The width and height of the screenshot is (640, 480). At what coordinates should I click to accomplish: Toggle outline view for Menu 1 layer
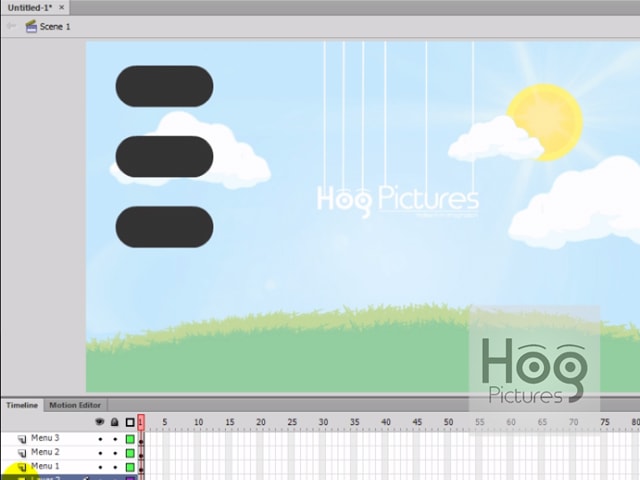pos(130,467)
